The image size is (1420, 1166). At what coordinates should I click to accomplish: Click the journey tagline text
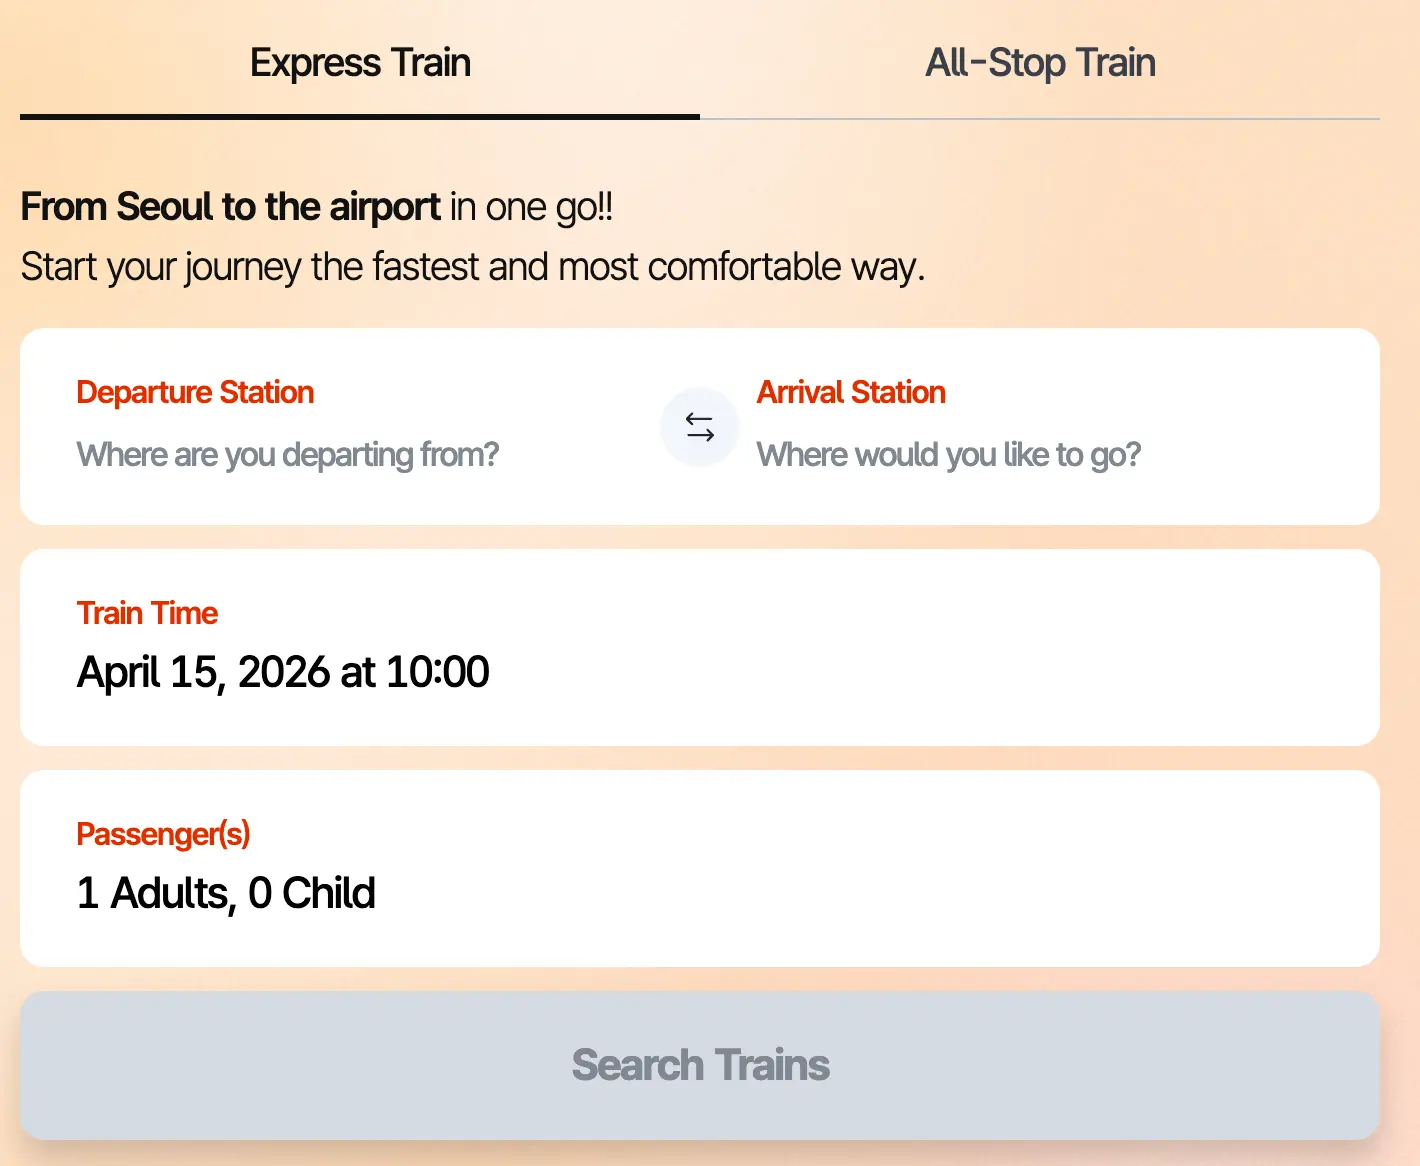tap(473, 267)
